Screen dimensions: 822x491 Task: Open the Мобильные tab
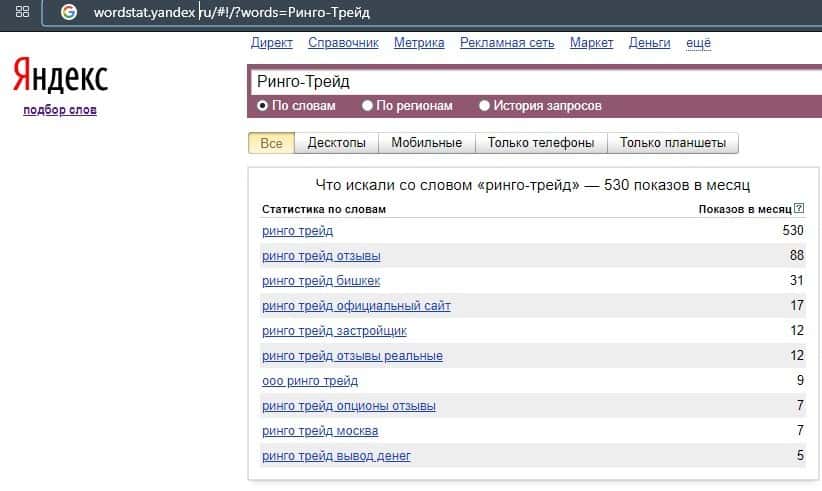point(426,143)
